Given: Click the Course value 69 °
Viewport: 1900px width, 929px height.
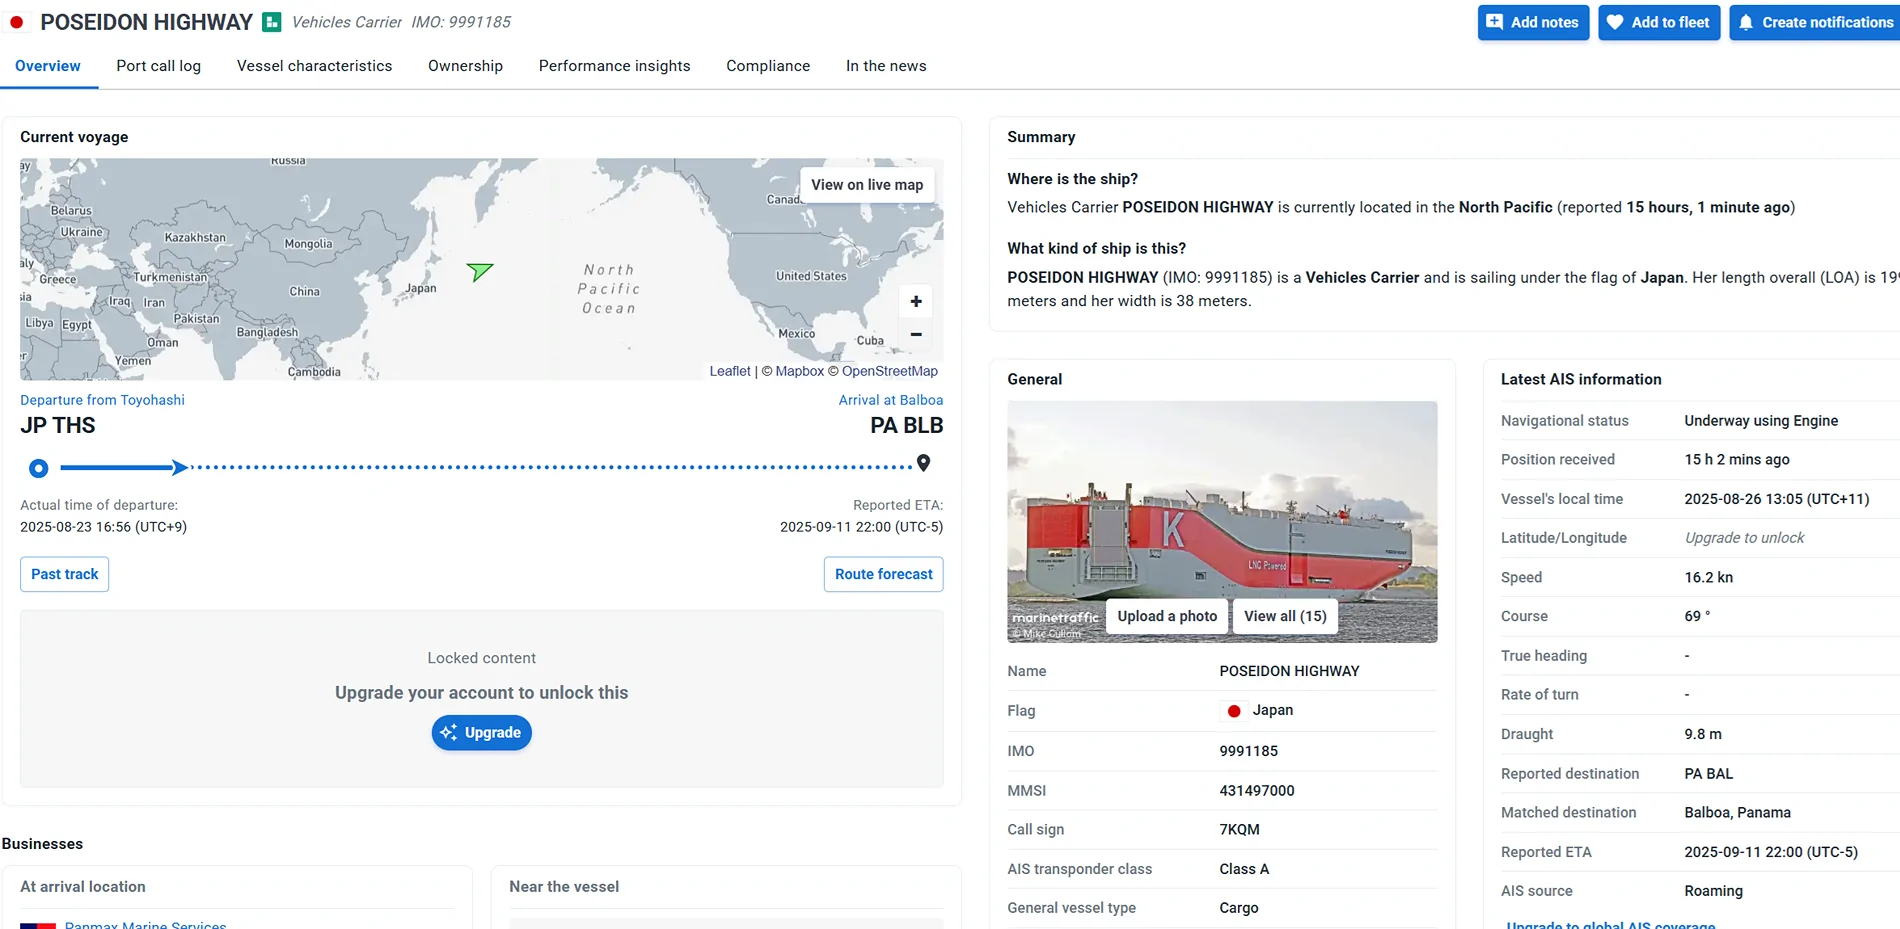Looking at the screenshot, I should tap(1697, 616).
